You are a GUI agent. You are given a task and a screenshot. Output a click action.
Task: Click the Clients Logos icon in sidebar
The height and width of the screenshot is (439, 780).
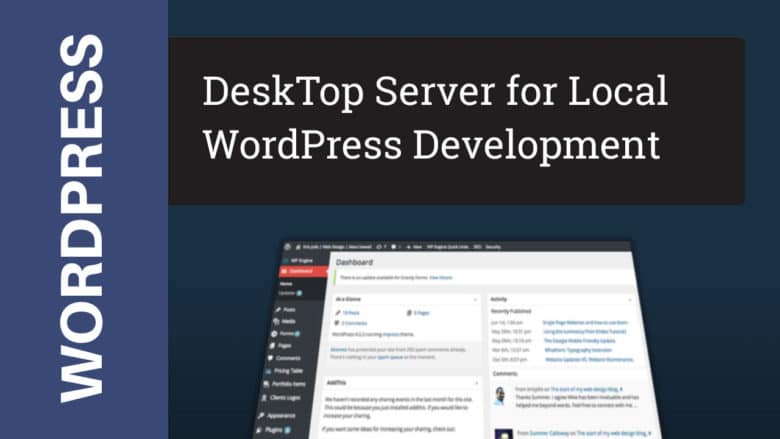coord(264,398)
